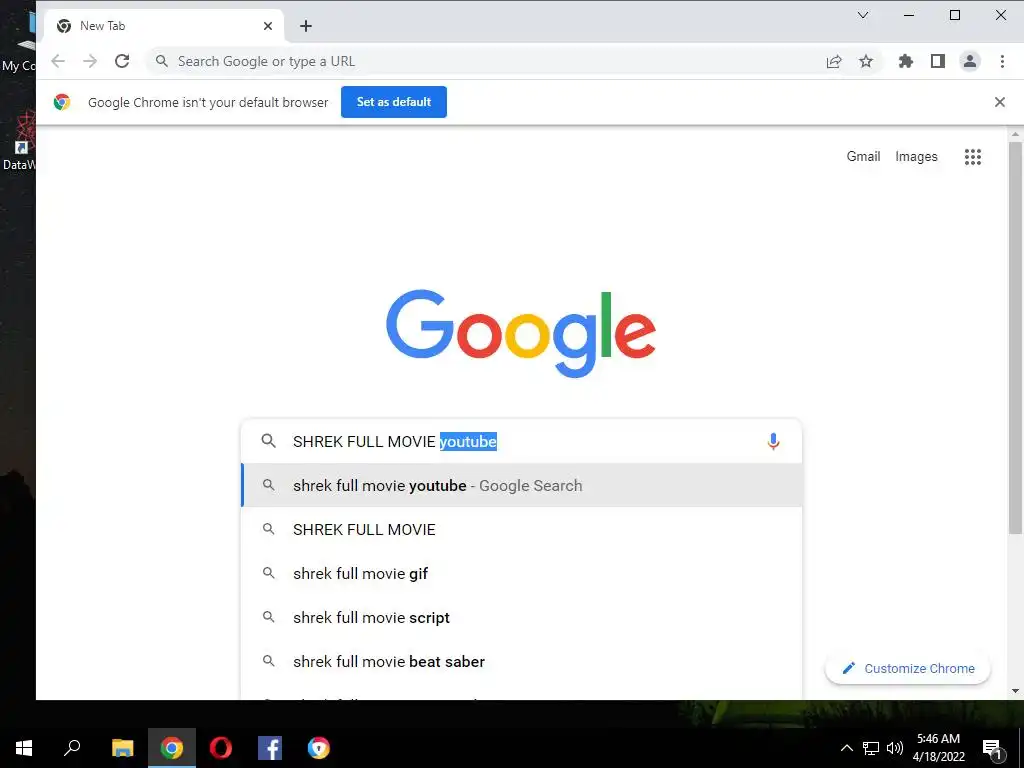Screen dimensions: 1024x768
Task: Click the Set as default button
Action: (x=394, y=102)
